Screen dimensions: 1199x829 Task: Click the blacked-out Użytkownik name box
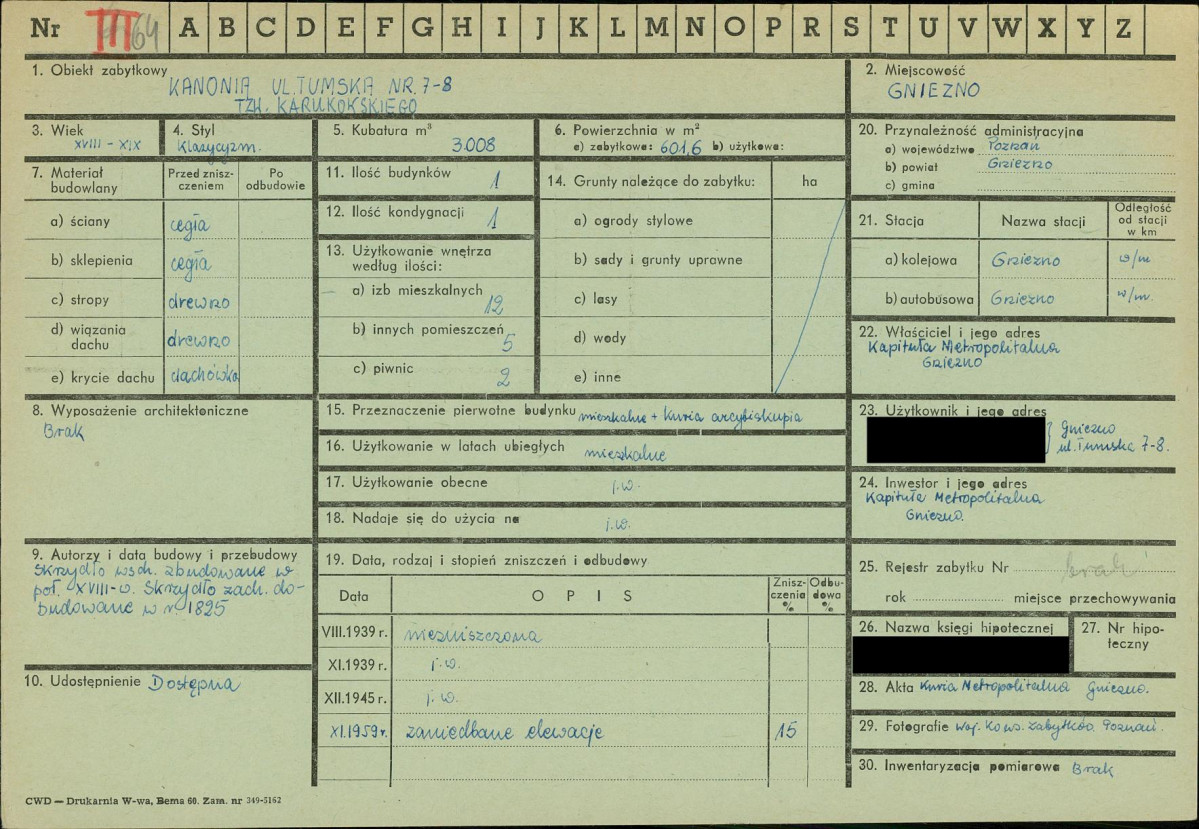[955, 441]
